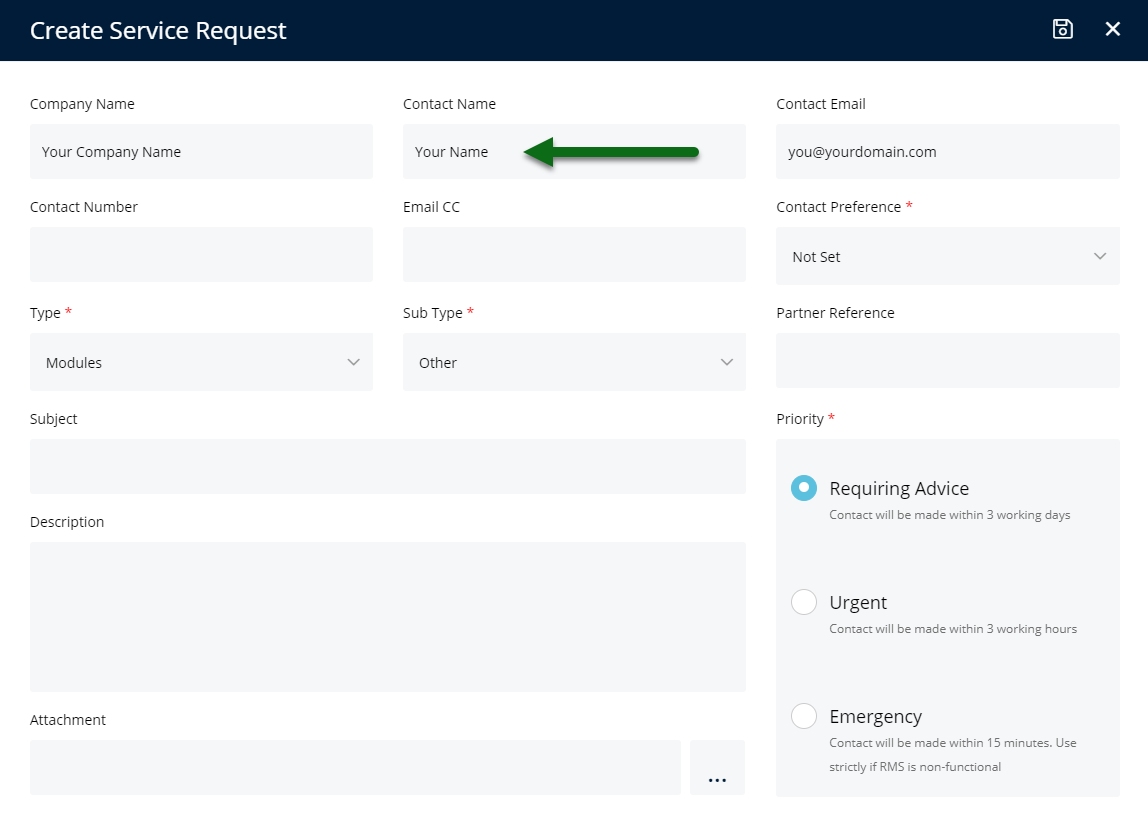Choose the Urgent priority radio button
Viewport: 1148px width, 839px height.
coord(804,602)
